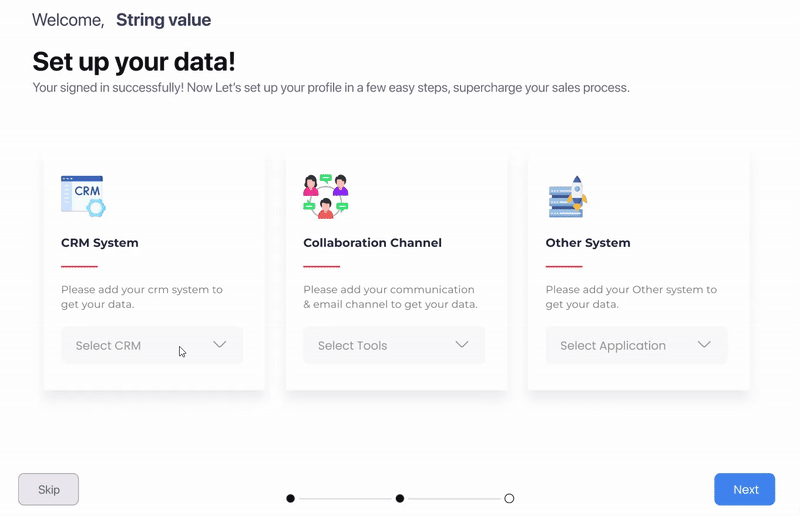
Task: Click the Collaboration Channel card heading
Action: pos(372,243)
